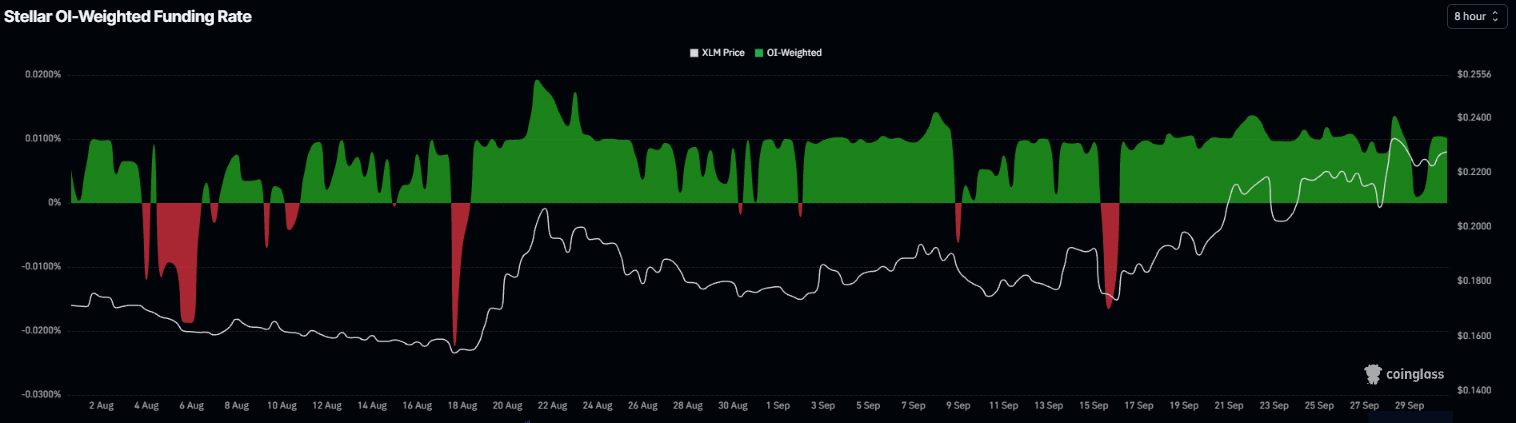Click the -0.0300% left axis label
This screenshot has height=423, width=1516.
(x=41, y=394)
